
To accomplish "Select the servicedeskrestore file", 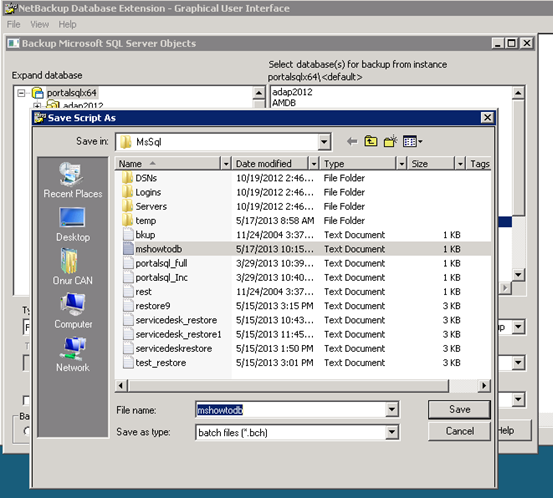I will tap(174, 348).
